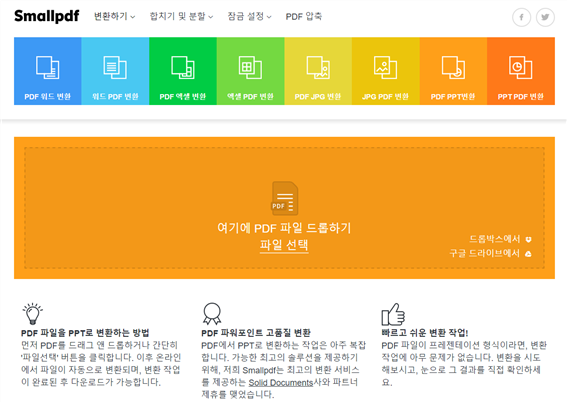The image size is (567, 402).
Task: Select the PDF JPG 변환 tile
Action: (318, 71)
